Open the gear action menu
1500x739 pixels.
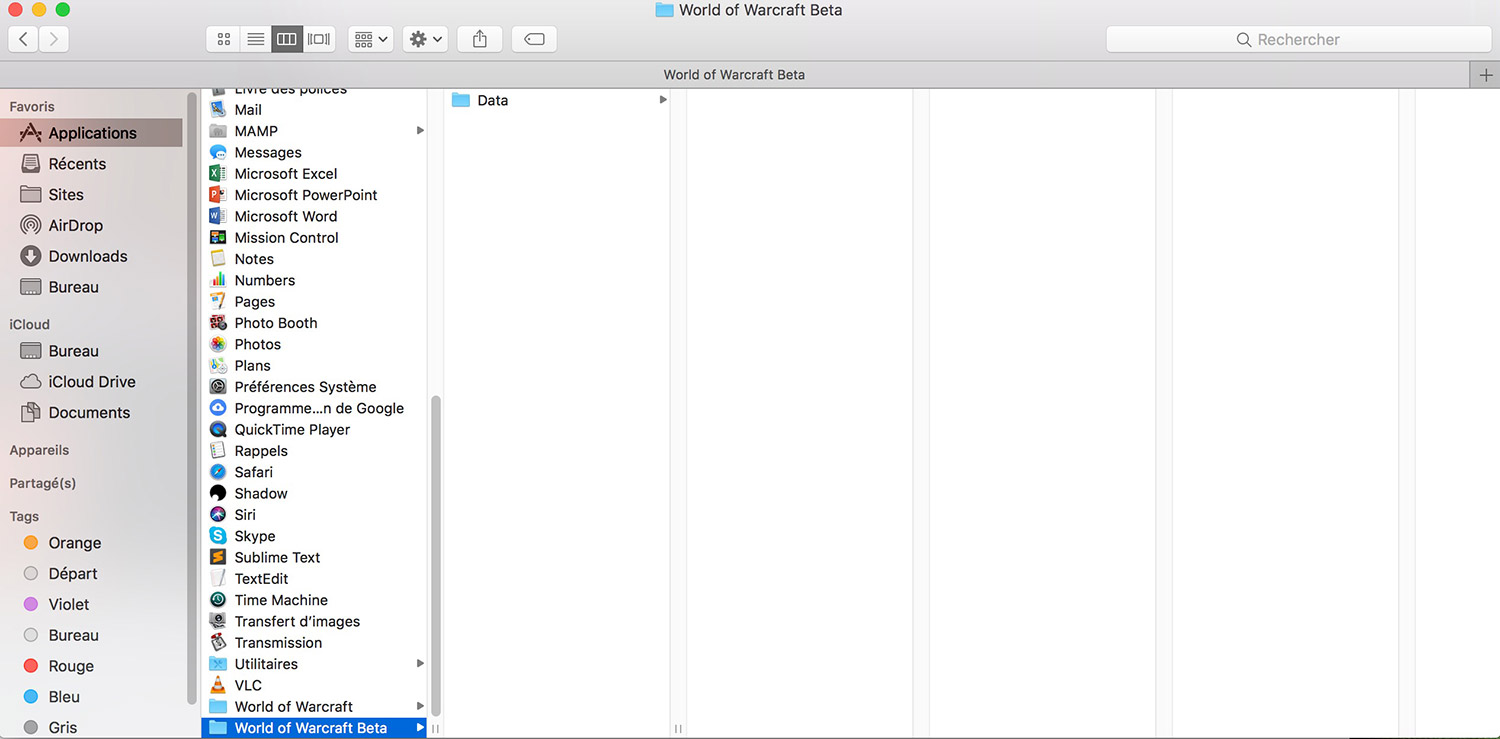(x=425, y=39)
